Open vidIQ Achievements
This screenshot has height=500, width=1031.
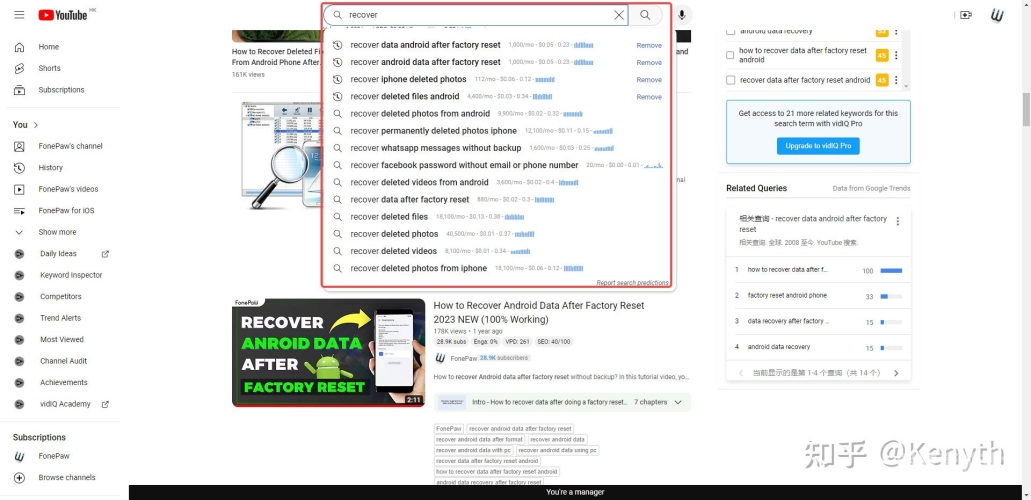click(64, 383)
